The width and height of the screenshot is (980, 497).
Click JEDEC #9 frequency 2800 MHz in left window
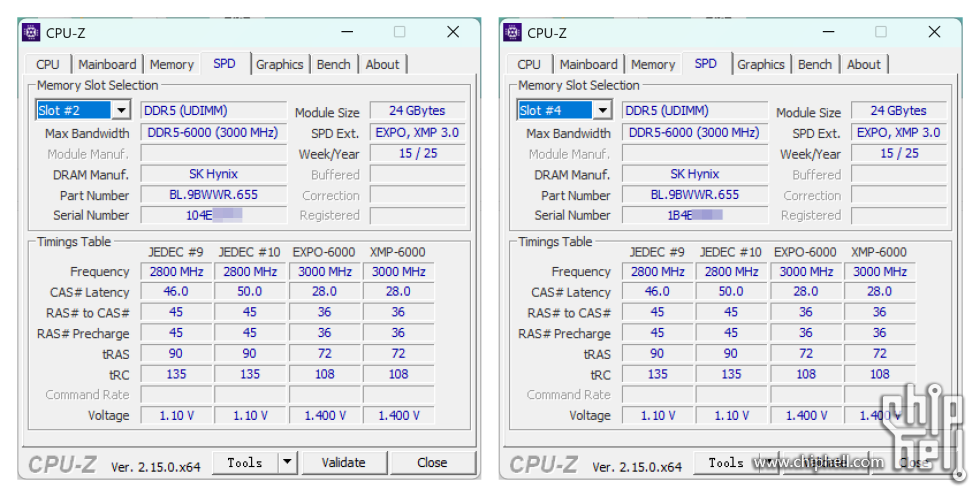[x=176, y=271]
